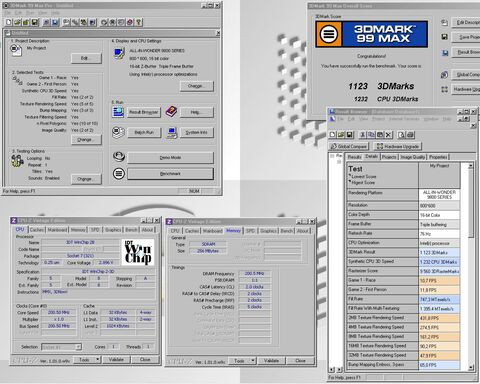Click Change button under Display and CPU Settings
Image resolution: width=480 pixels, height=384 pixels.
tap(197, 86)
